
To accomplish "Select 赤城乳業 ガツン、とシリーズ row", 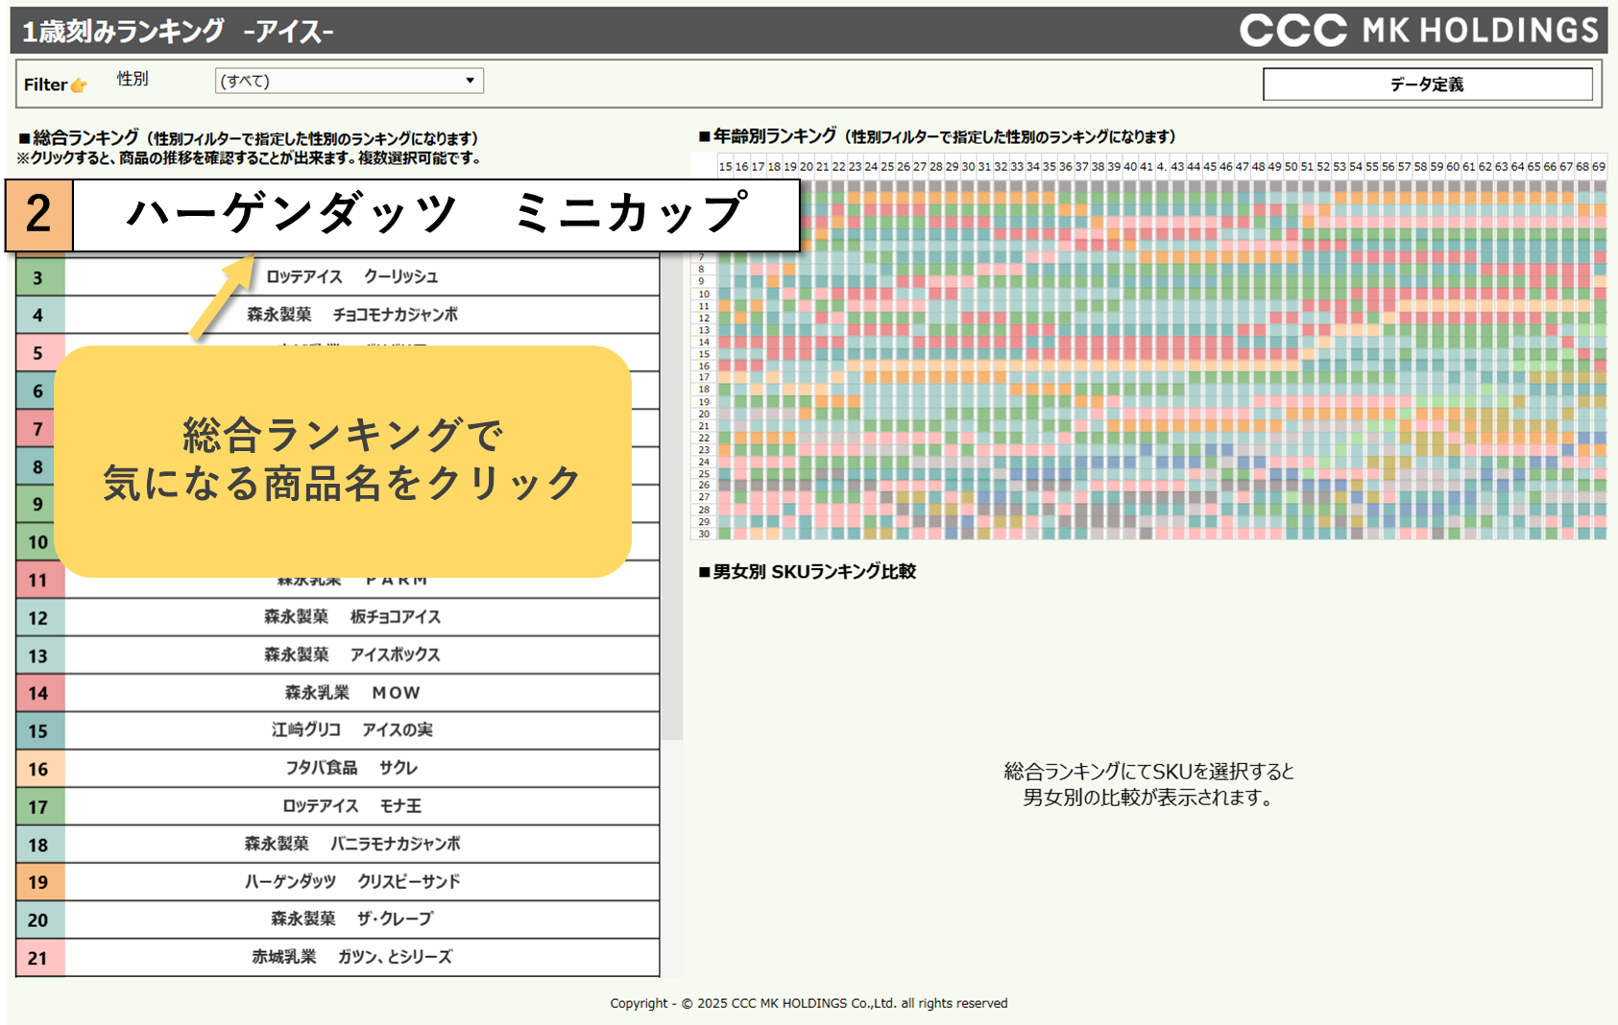I will point(361,957).
